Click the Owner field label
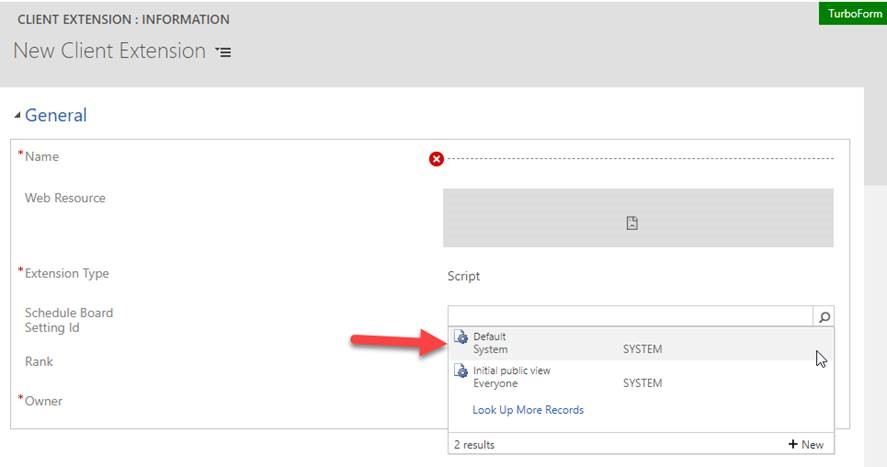887x467 pixels. pos(43,401)
